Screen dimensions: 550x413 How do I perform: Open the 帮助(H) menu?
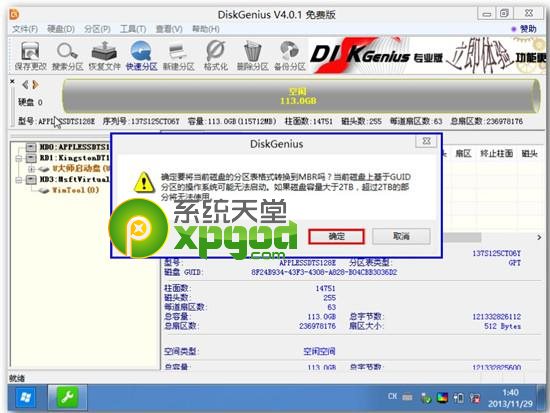(x=206, y=29)
